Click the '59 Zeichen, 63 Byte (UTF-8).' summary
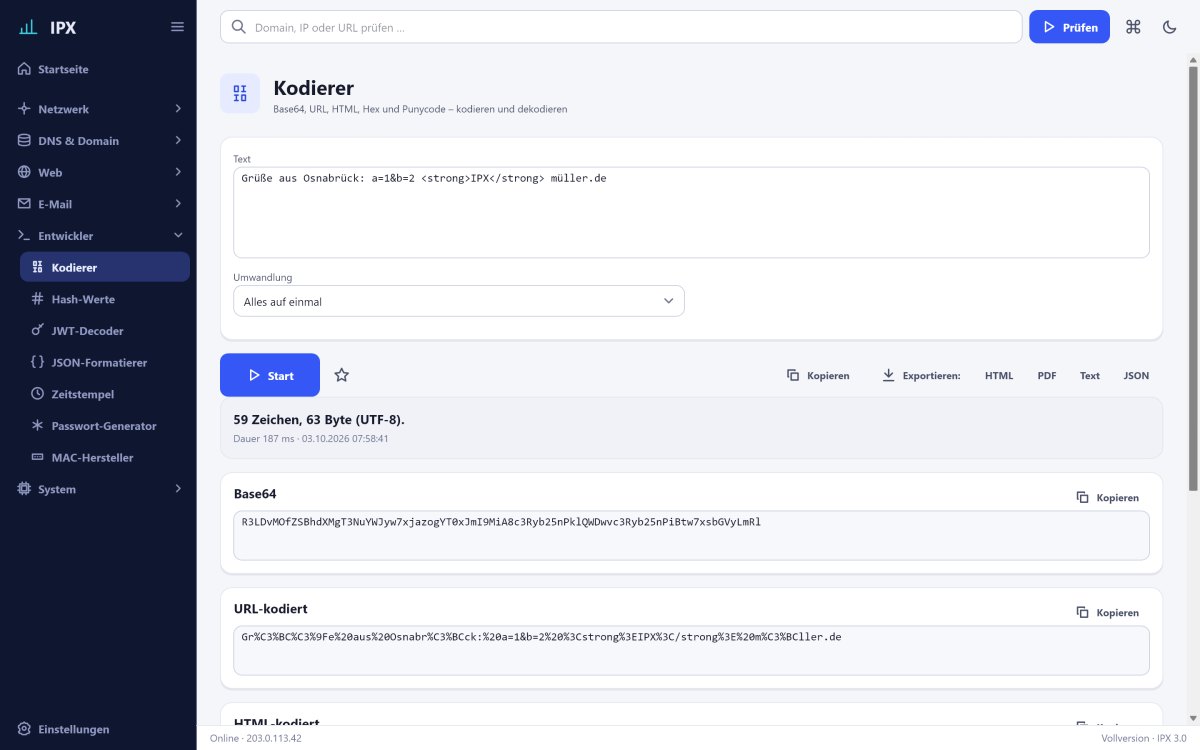This screenshot has height=750, width=1200. point(319,420)
